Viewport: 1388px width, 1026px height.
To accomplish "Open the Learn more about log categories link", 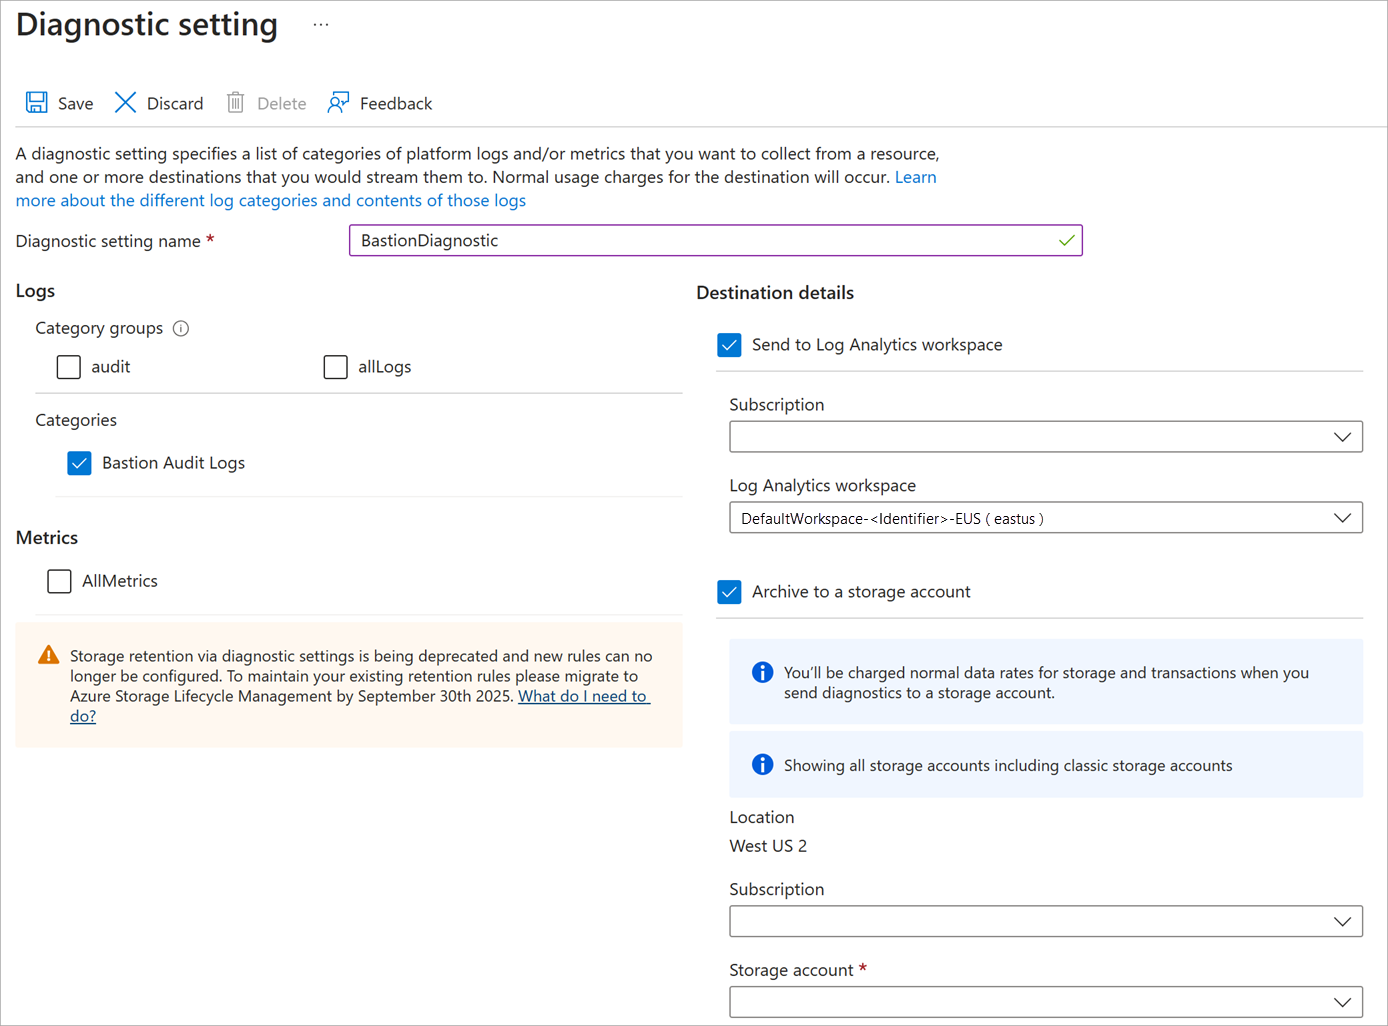I will 271,200.
